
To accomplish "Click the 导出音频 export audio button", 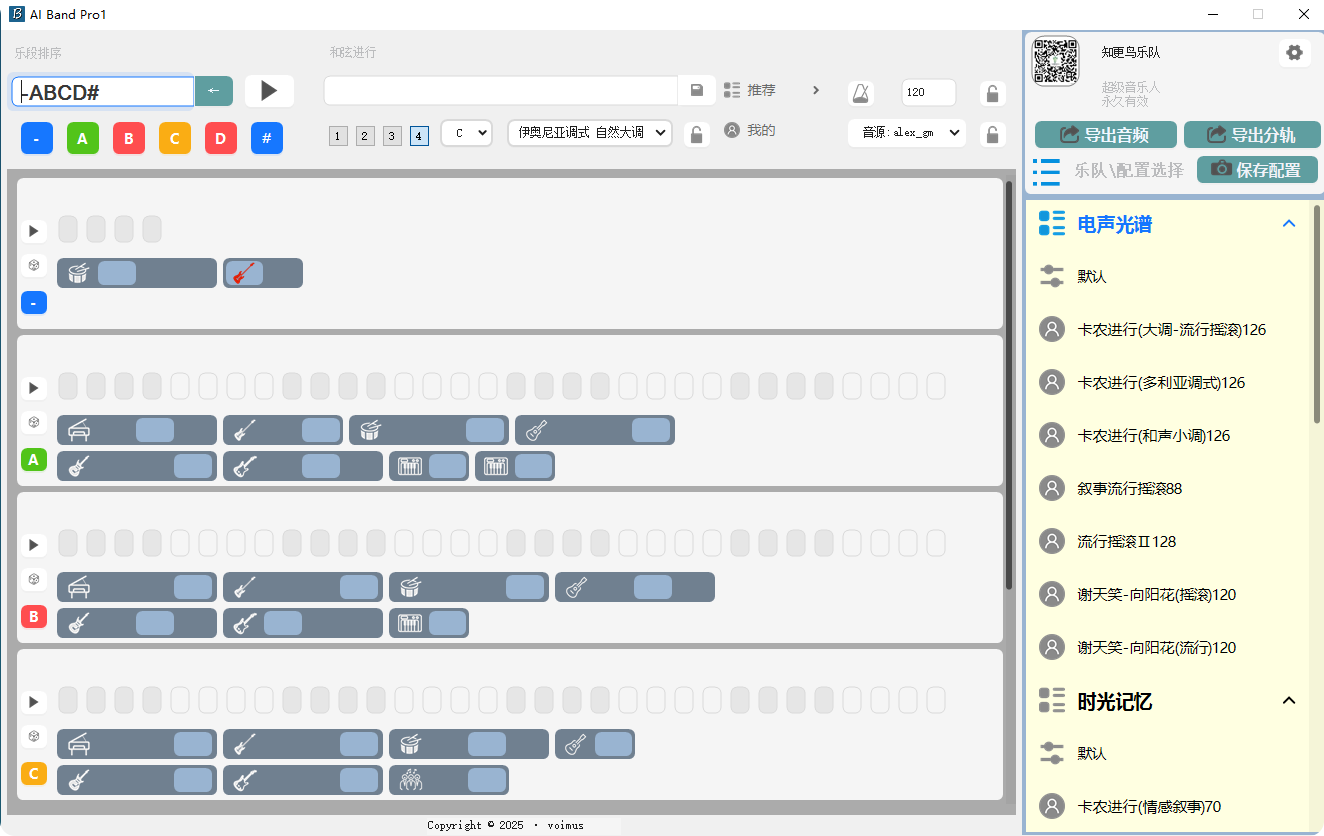I will pyautogui.click(x=1104, y=135).
